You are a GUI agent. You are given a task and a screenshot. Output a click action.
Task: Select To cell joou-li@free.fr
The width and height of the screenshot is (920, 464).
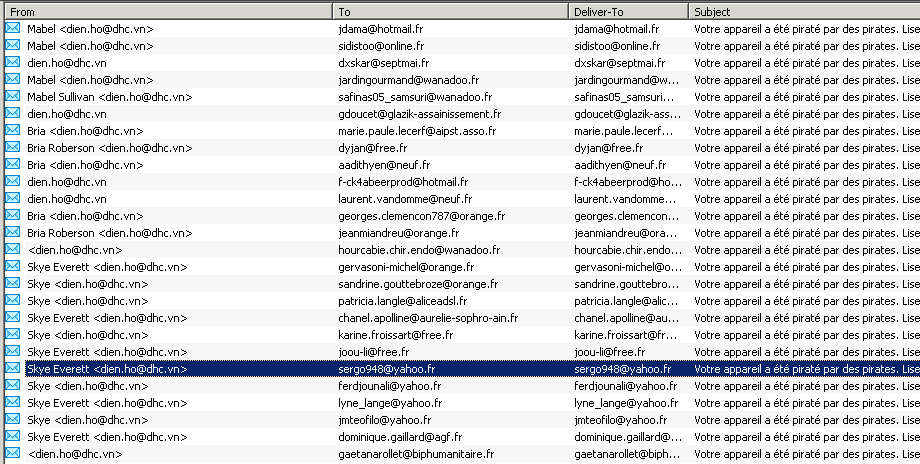373,352
